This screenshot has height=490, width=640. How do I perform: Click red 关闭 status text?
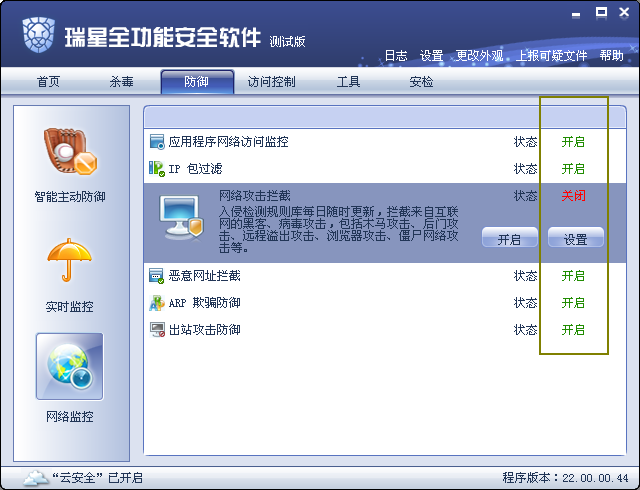(x=573, y=196)
